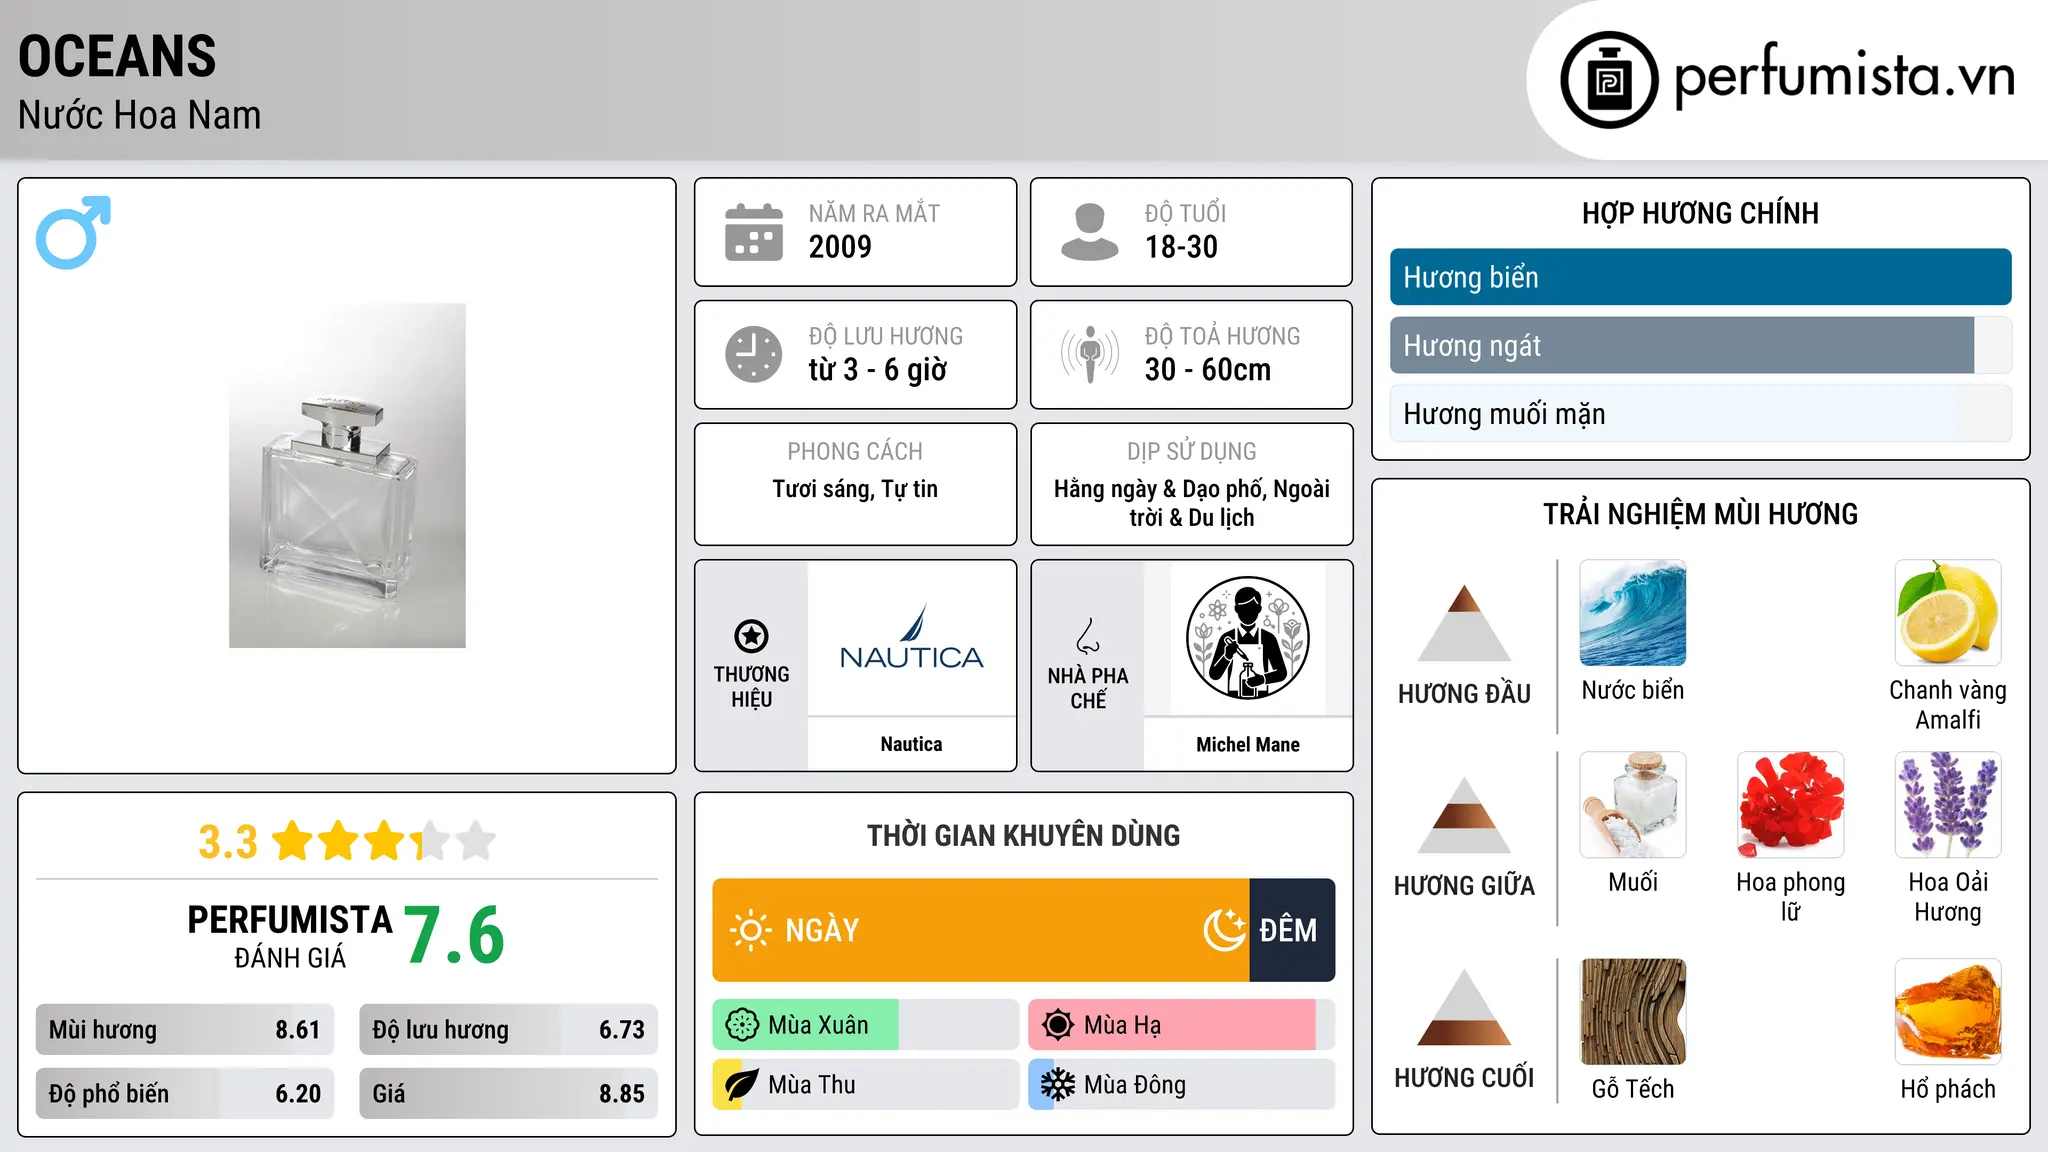Click the Mùa Hạ season bar

click(1182, 1025)
